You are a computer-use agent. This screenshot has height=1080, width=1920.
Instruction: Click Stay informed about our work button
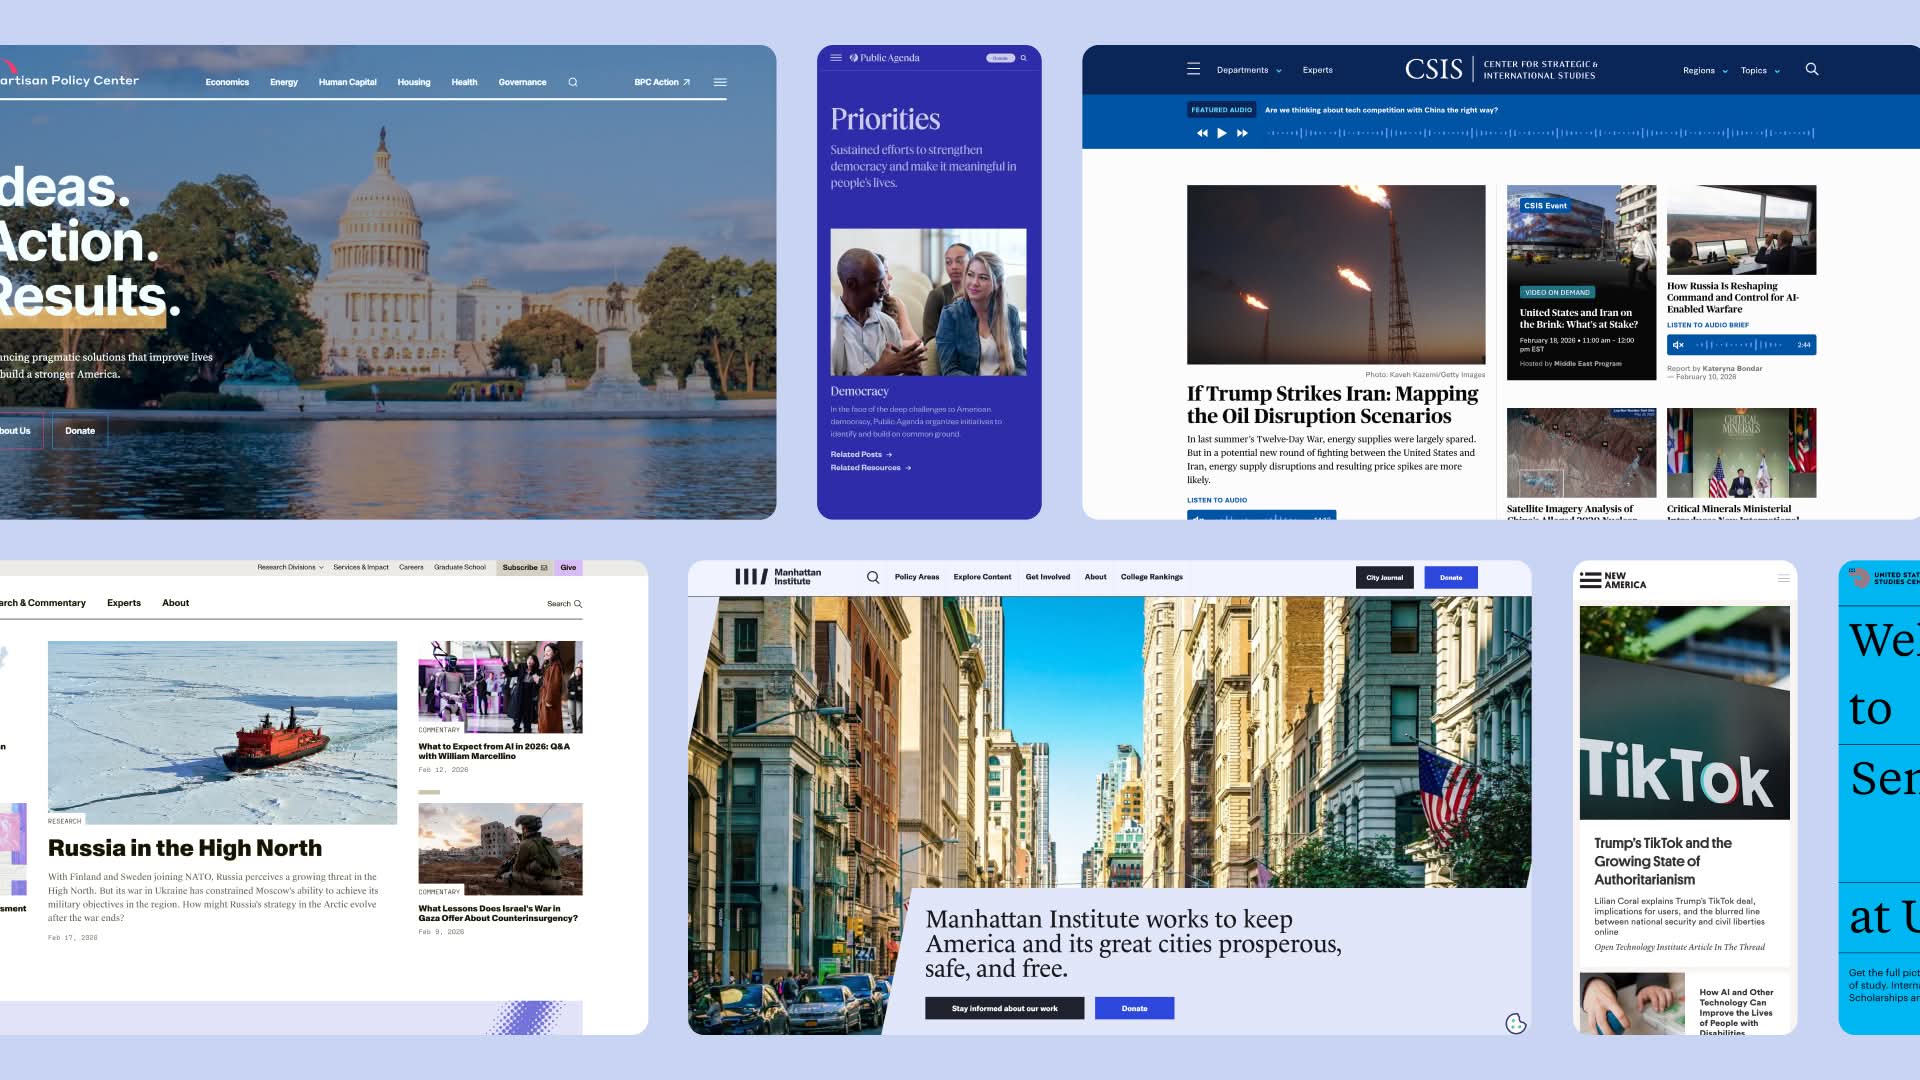pyautogui.click(x=1004, y=1008)
